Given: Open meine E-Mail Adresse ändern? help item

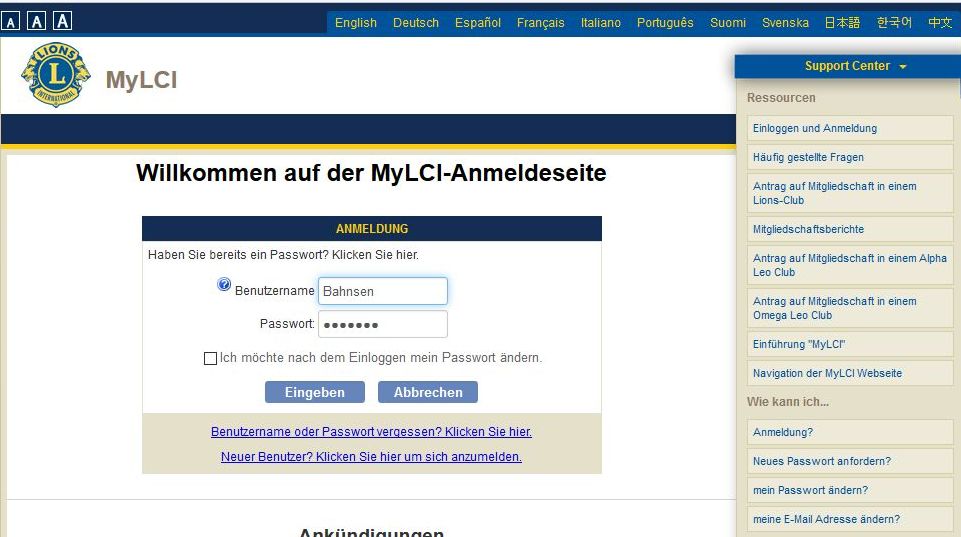Looking at the screenshot, I should (850, 519).
